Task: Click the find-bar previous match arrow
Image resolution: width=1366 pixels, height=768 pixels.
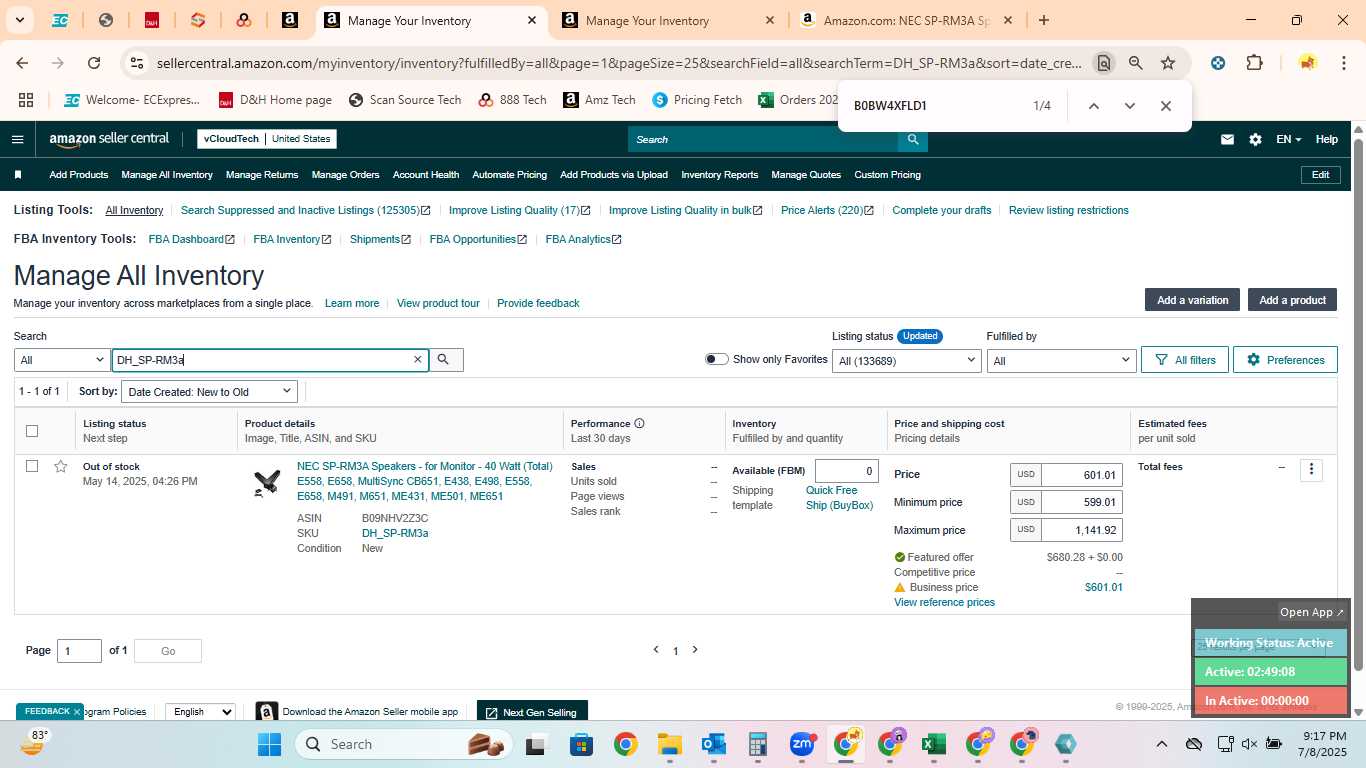Action: click(1094, 106)
